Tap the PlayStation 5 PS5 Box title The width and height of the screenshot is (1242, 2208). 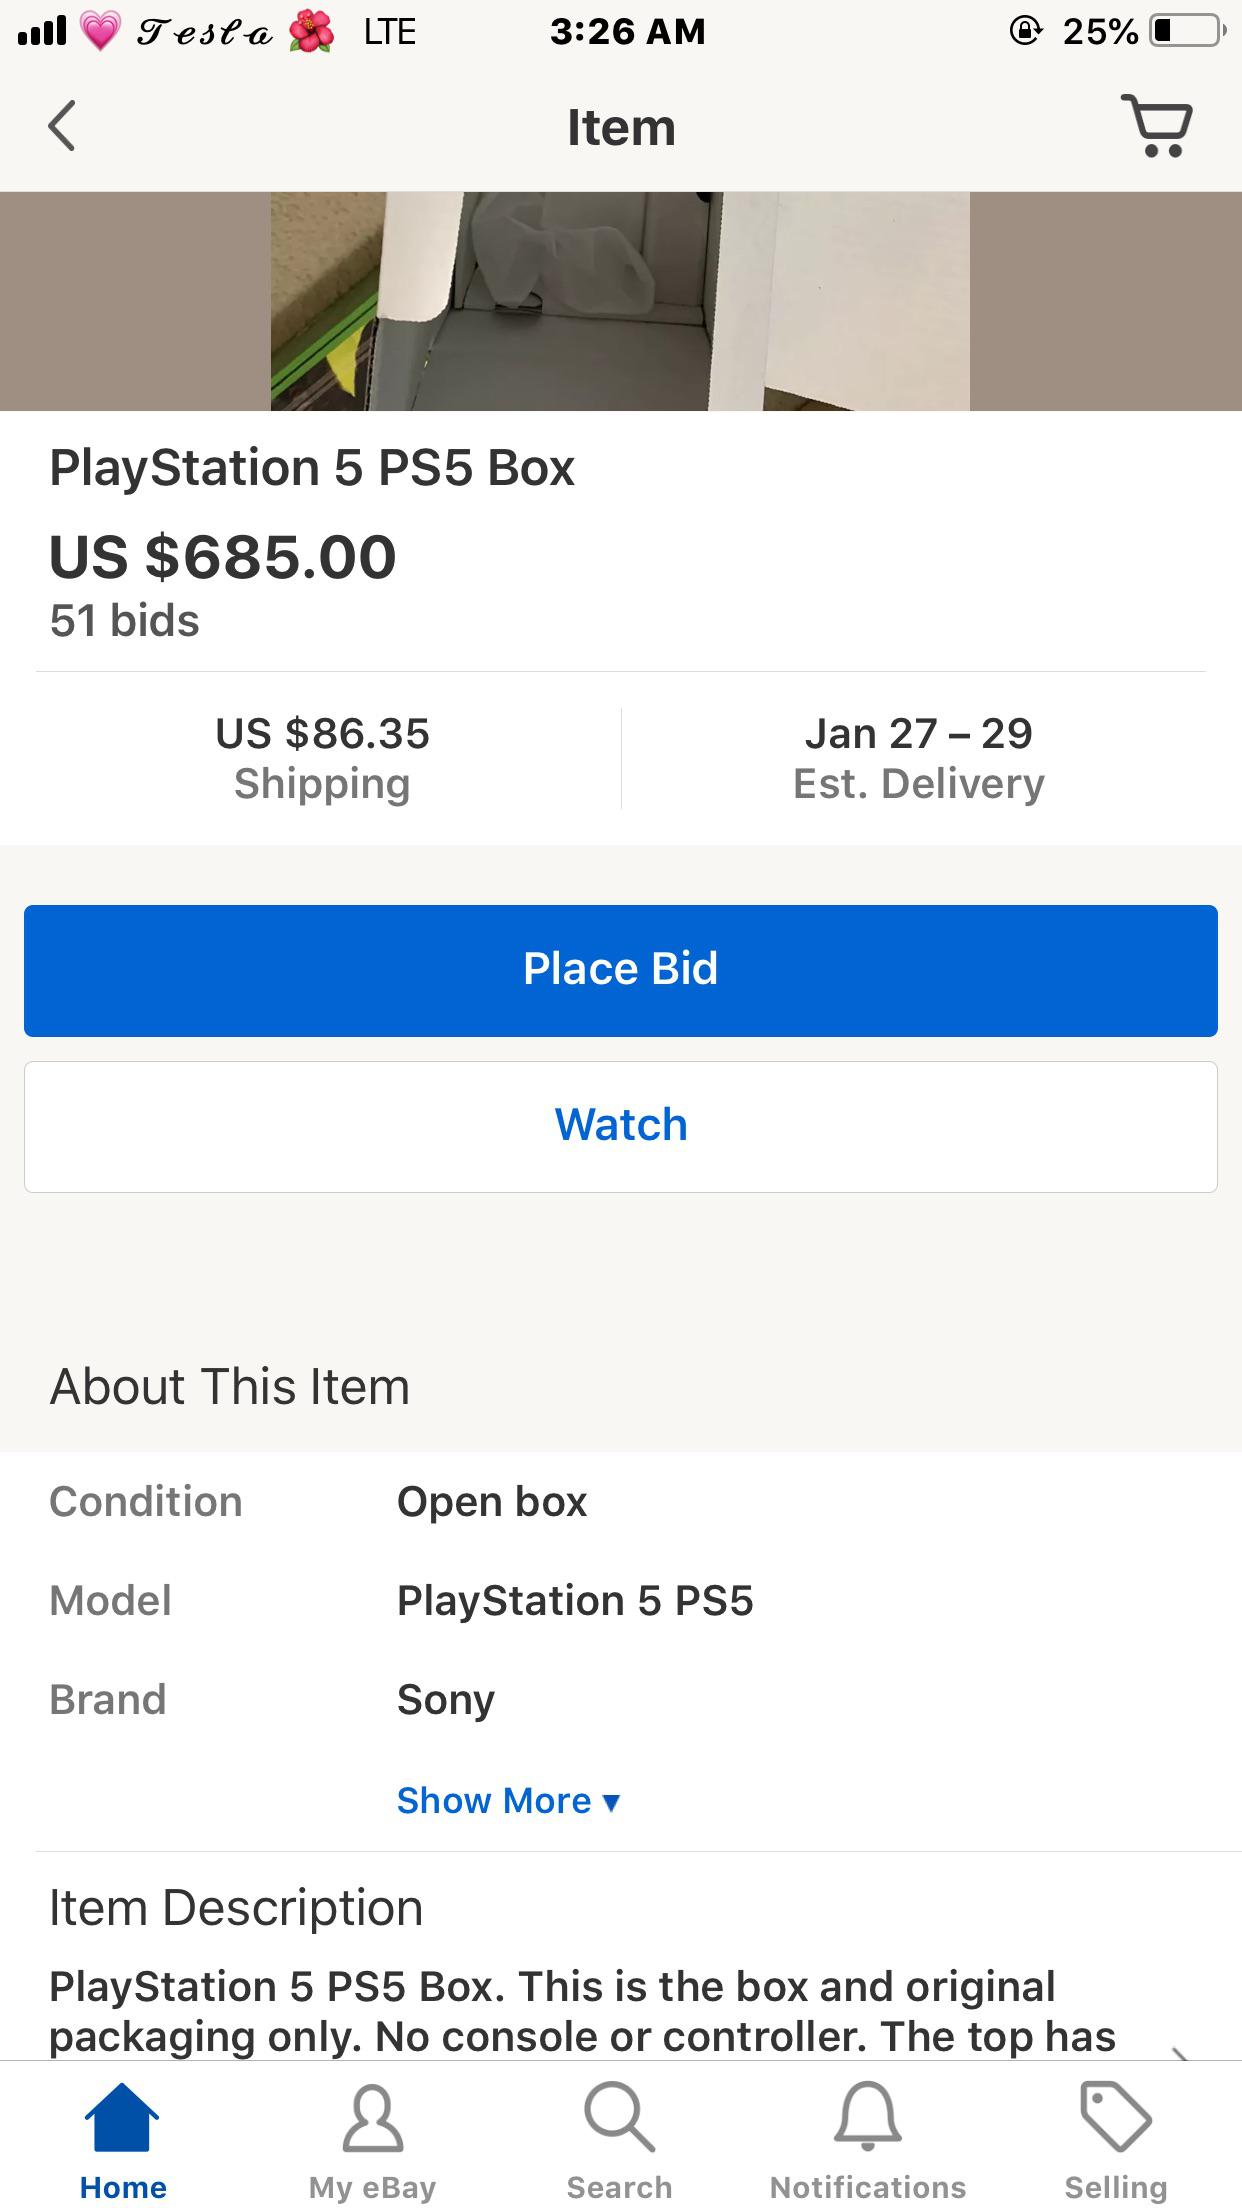(x=313, y=466)
